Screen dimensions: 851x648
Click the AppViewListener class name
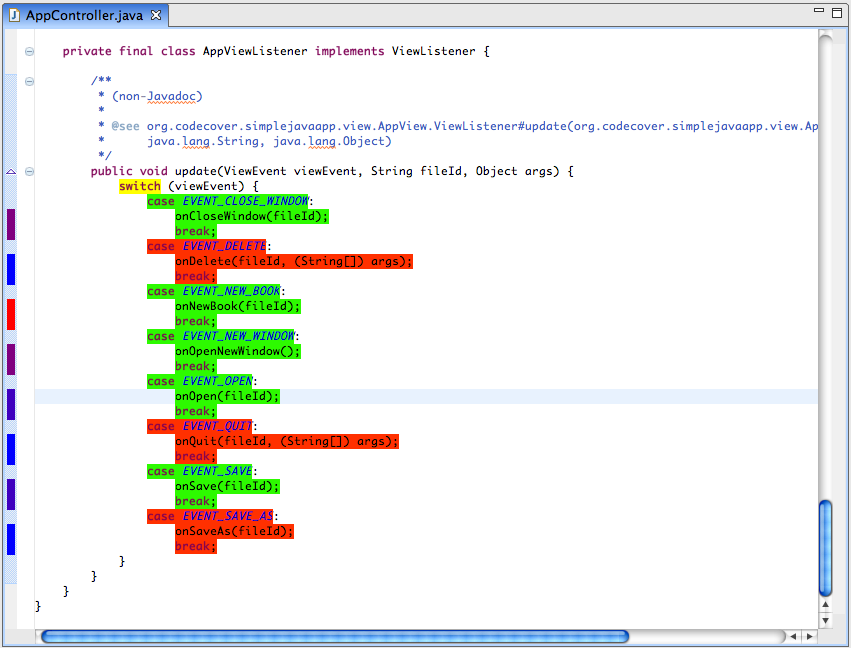tap(255, 52)
